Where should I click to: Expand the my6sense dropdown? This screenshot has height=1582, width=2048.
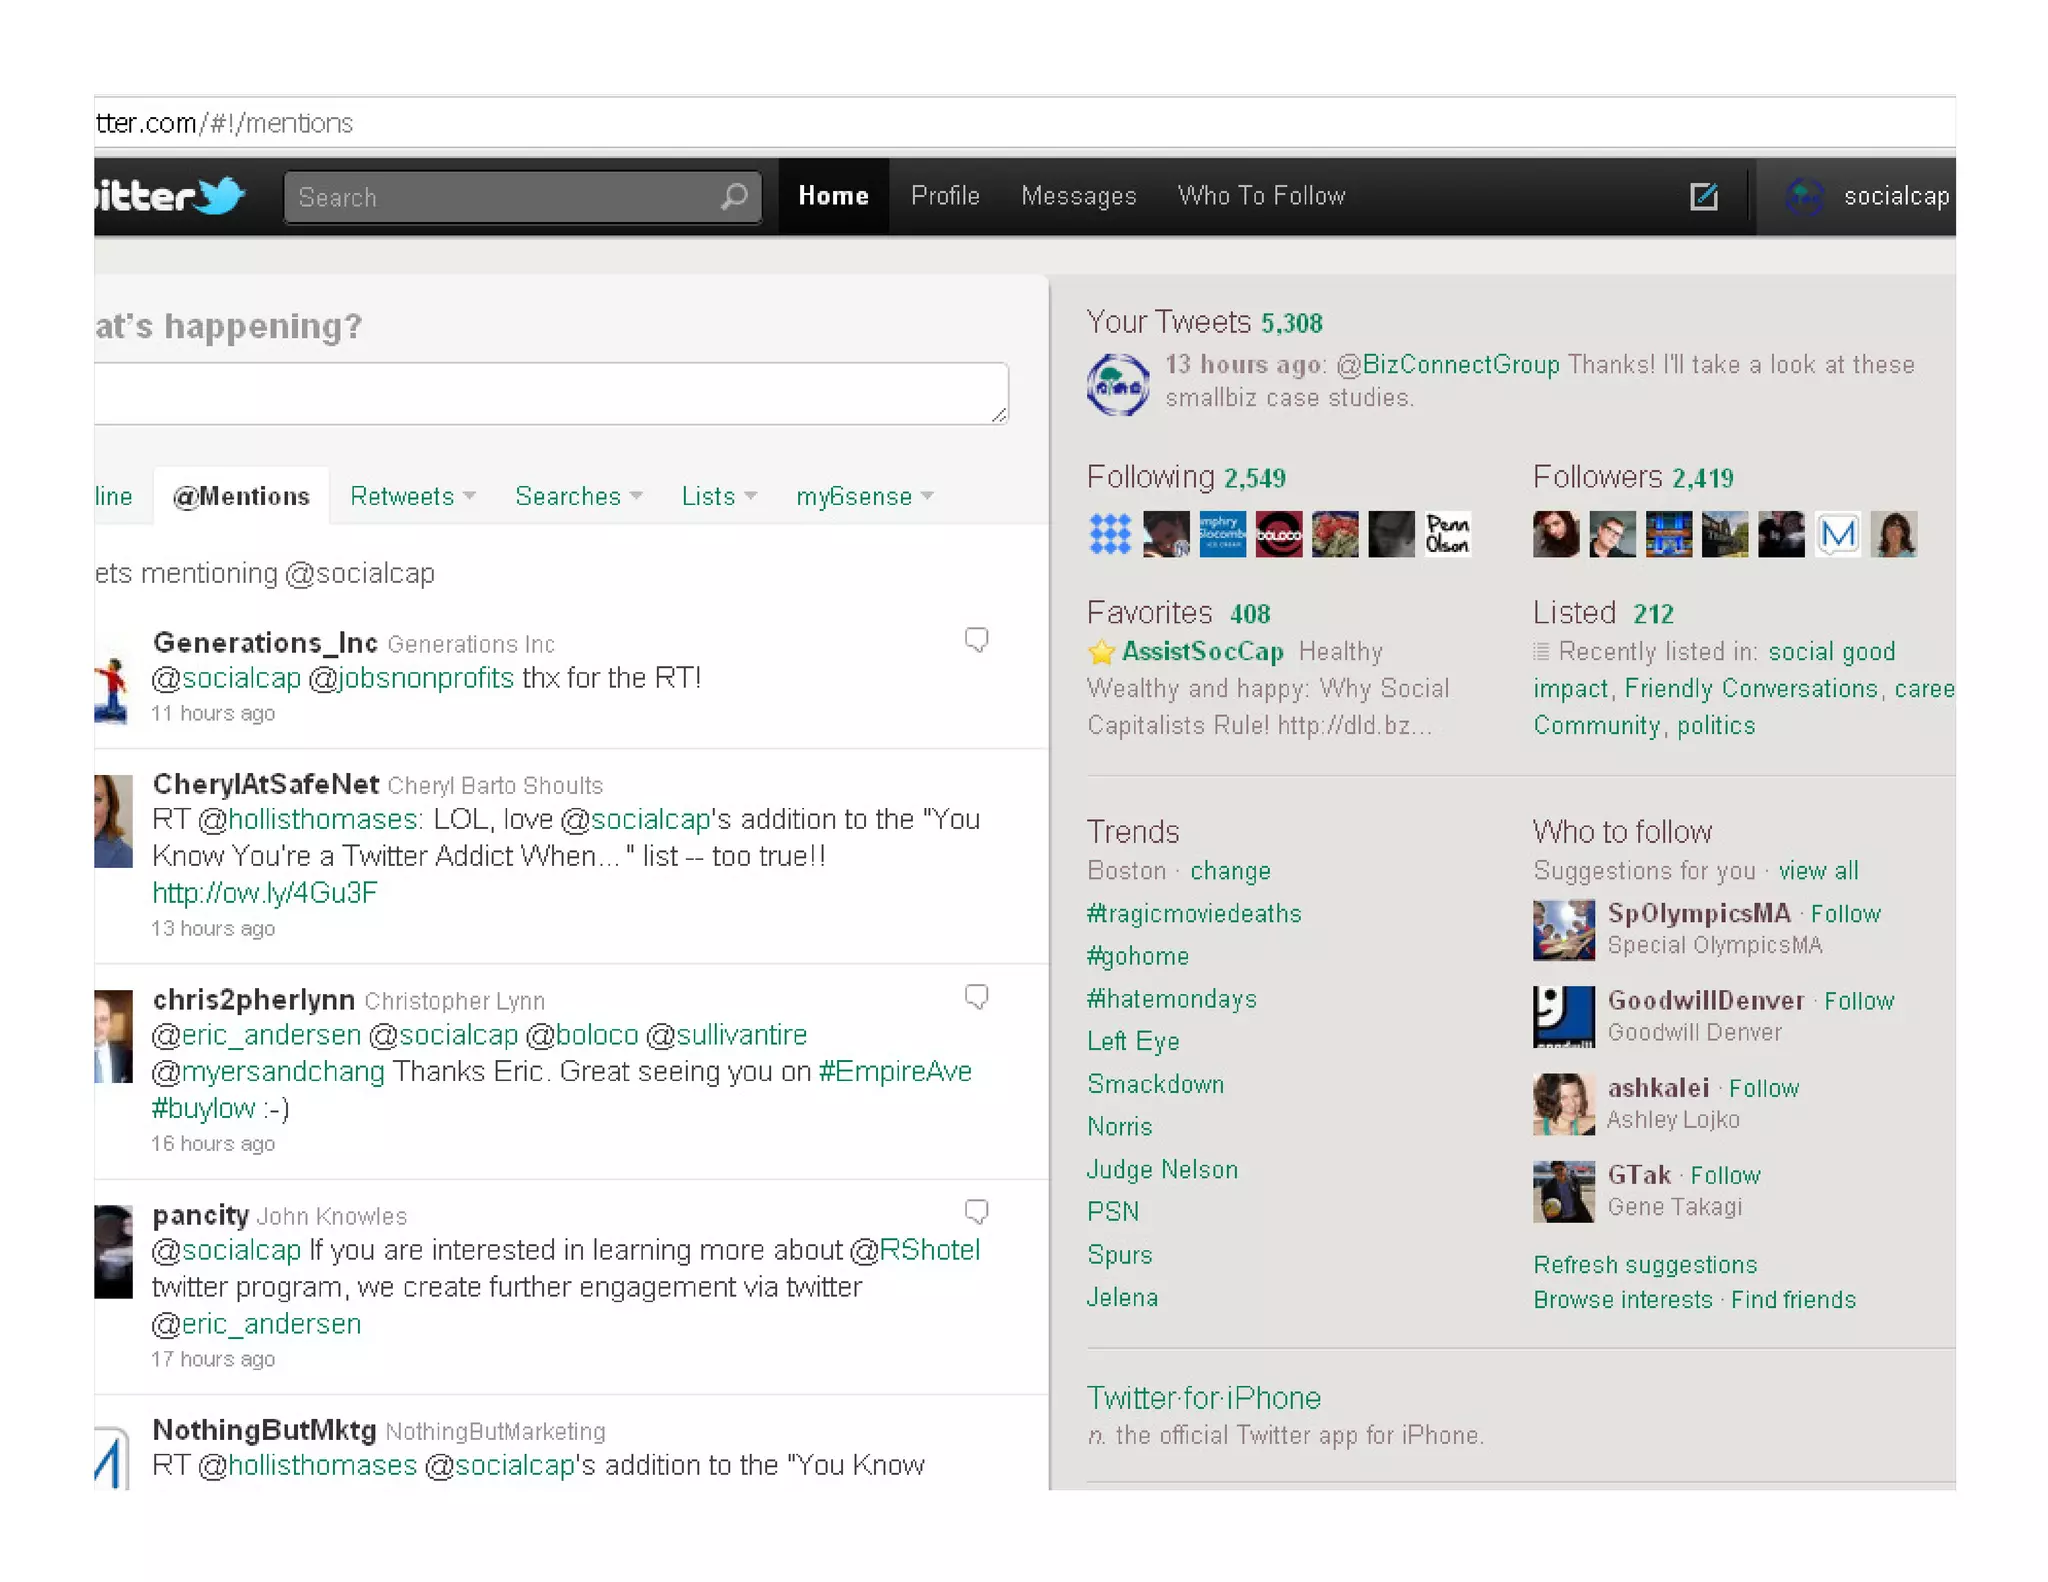pos(864,496)
